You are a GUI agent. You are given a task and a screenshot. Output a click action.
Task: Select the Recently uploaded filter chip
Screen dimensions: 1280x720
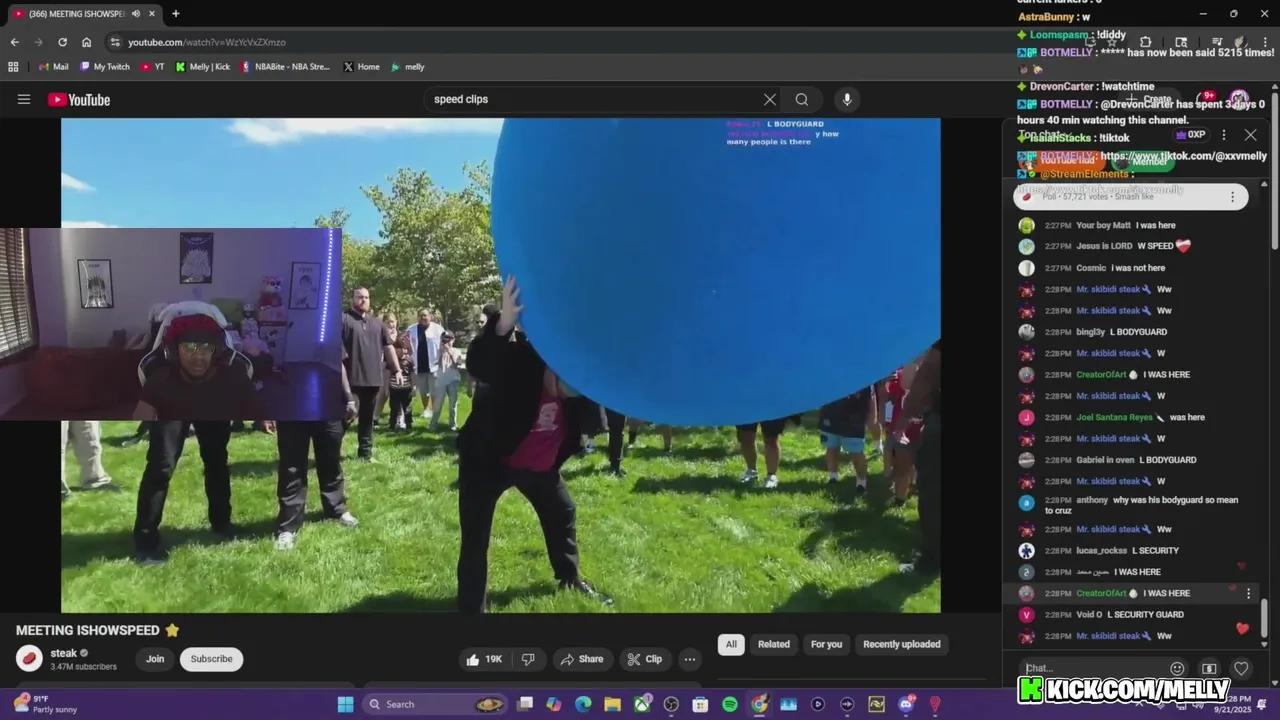901,644
